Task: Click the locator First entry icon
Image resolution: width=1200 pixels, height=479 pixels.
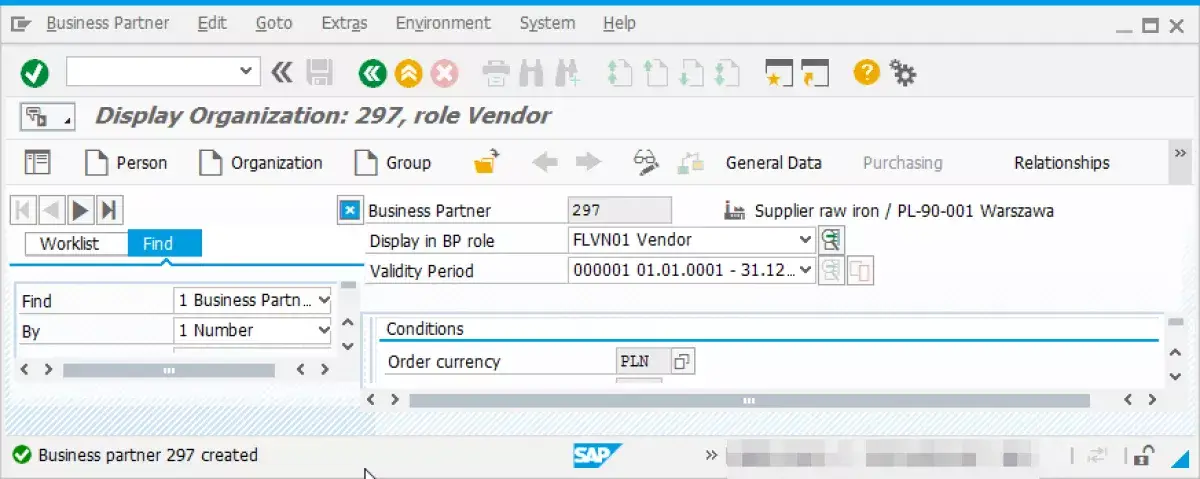Action: [23, 210]
